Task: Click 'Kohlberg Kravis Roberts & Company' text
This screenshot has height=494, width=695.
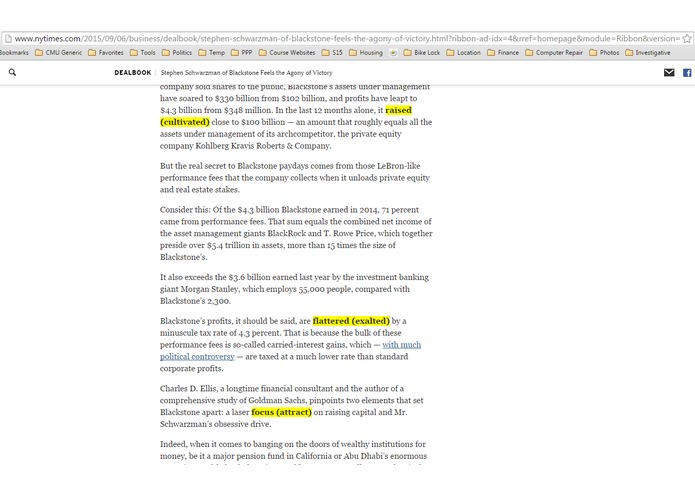Action: [x=263, y=146]
